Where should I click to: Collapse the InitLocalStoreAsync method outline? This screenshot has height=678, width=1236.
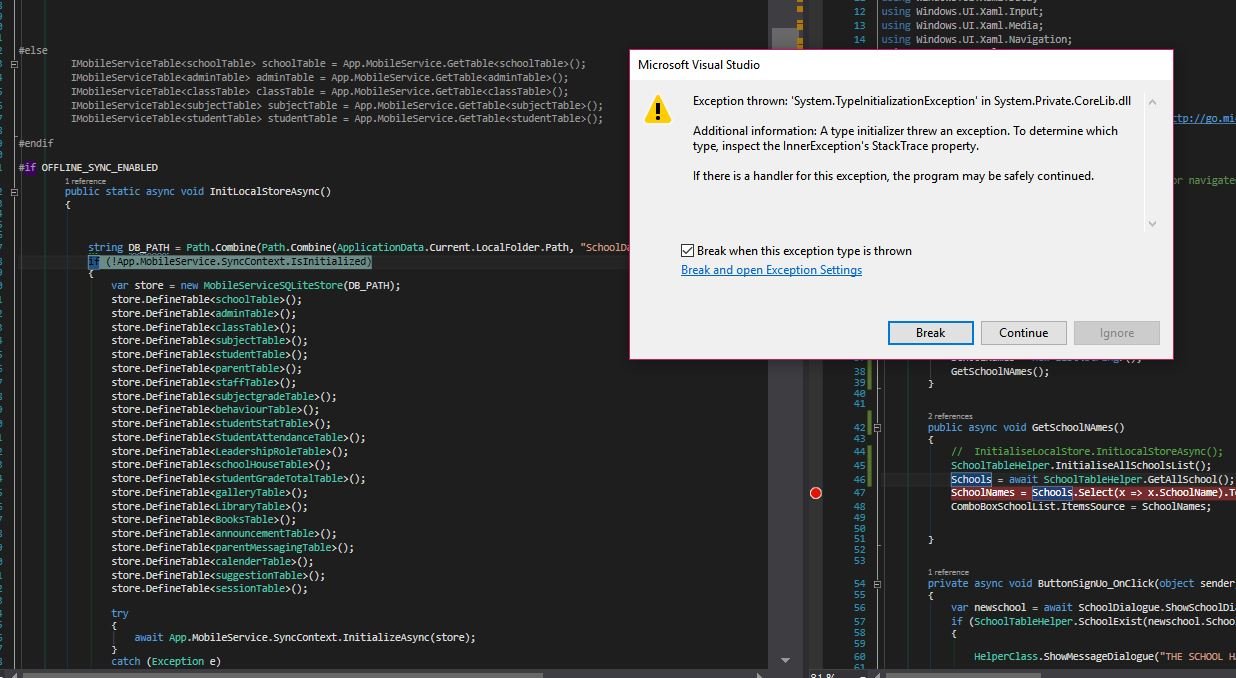(x=14, y=192)
